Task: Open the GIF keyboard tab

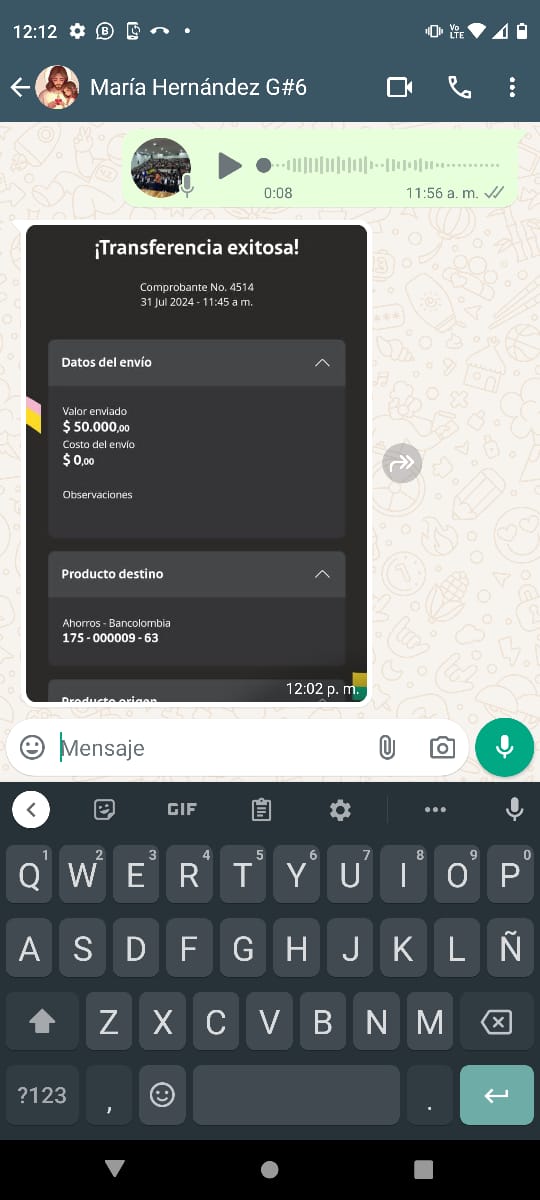Action: point(181,810)
